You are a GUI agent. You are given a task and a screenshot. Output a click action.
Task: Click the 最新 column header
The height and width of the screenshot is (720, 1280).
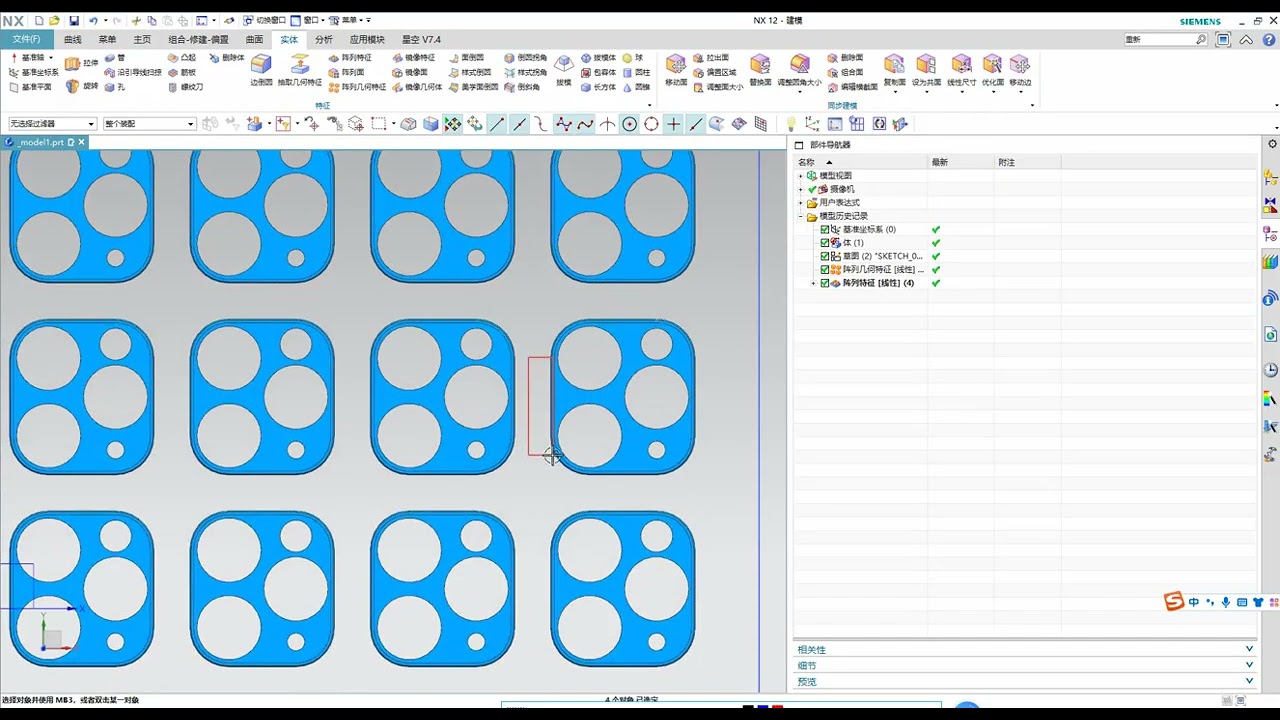(x=962, y=162)
